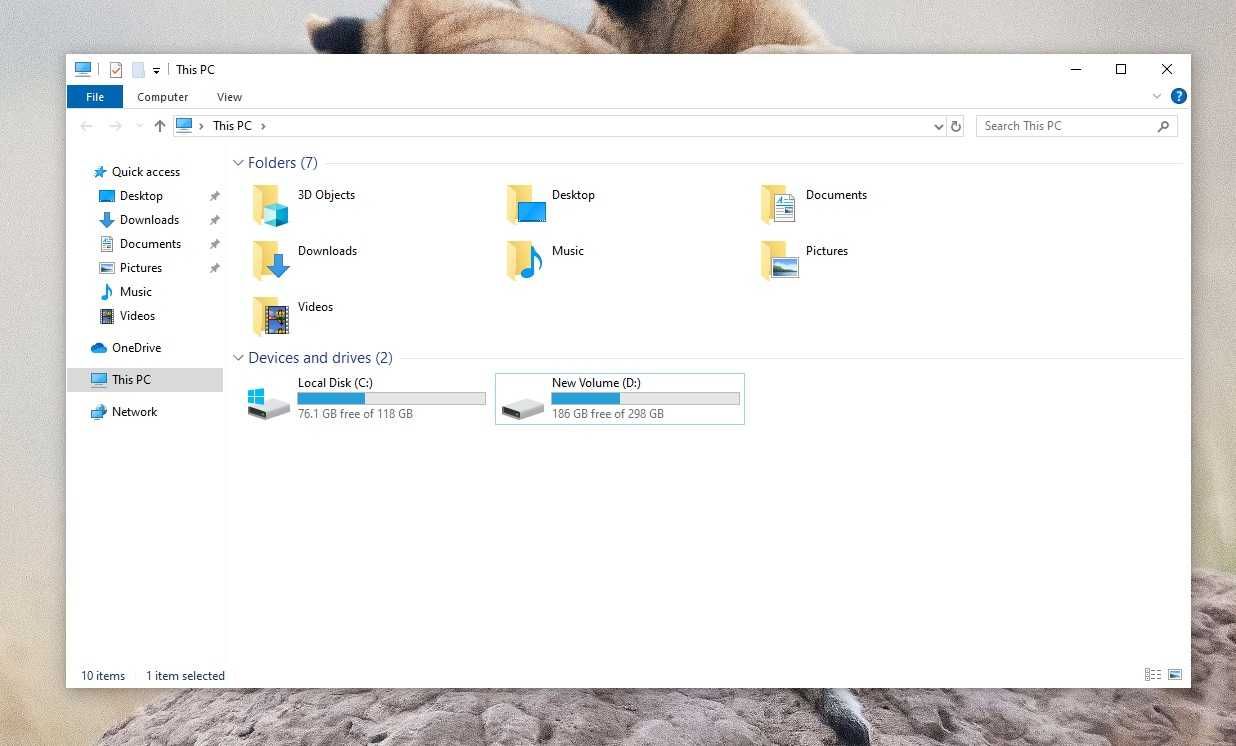1236x746 pixels.
Task: Unpin Pictures using its pin icon
Action: tap(214, 268)
